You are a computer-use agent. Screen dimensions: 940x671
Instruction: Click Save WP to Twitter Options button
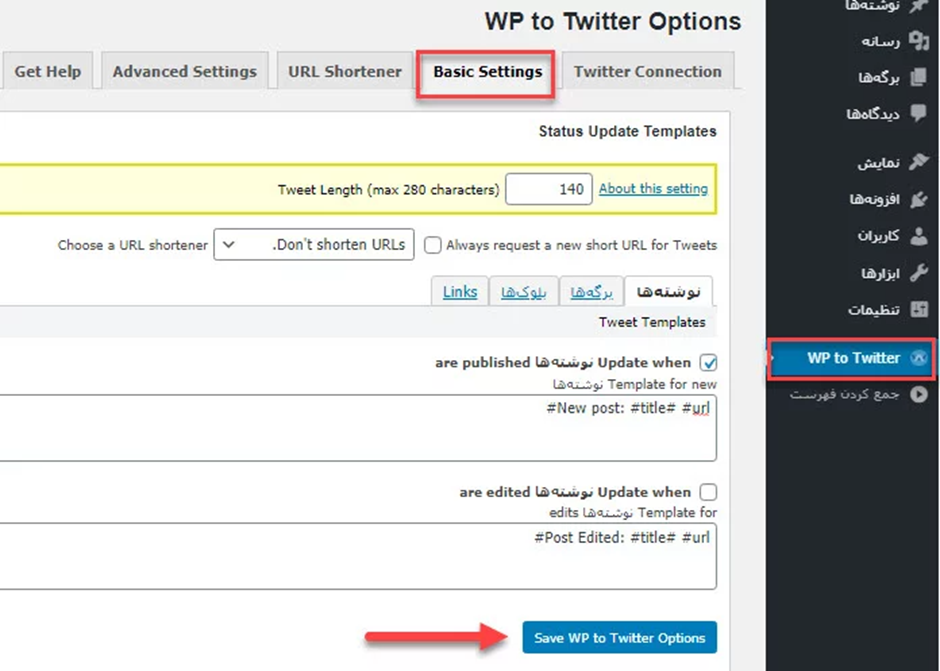tap(619, 637)
